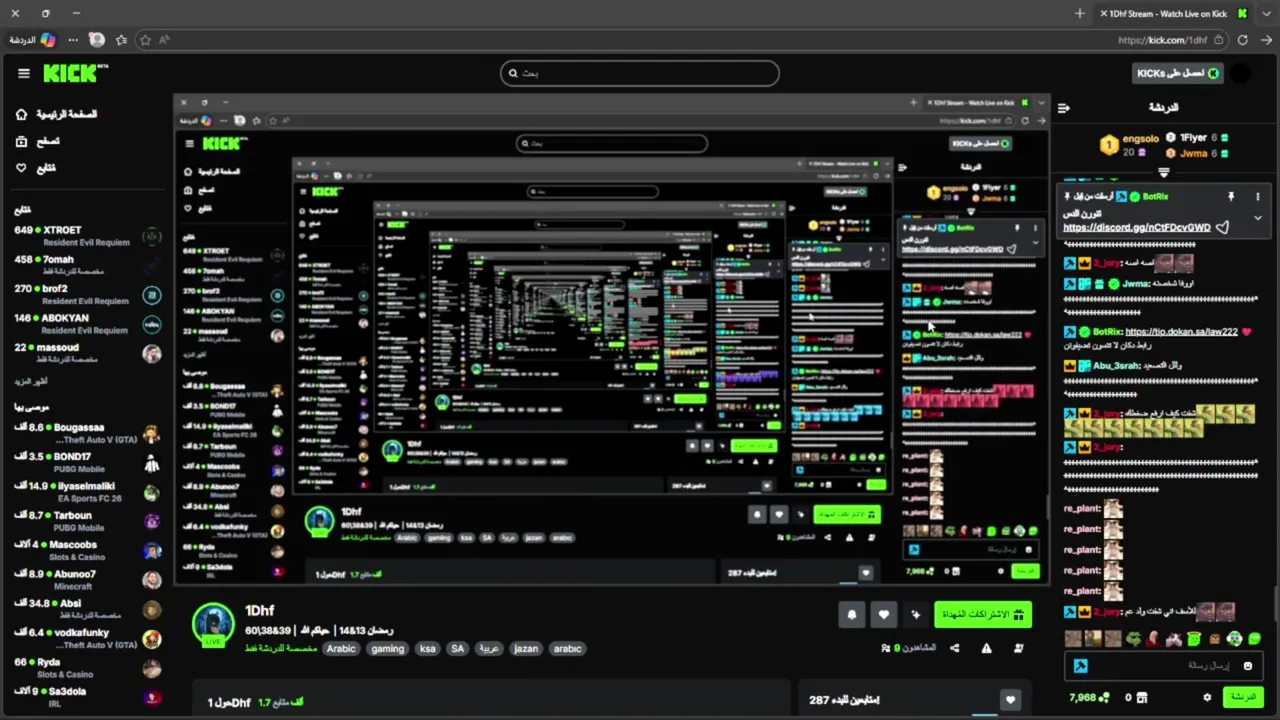Screen dimensions: 1280x720
Task: Open the profile avatar at top right
Action: click(x=1241, y=73)
